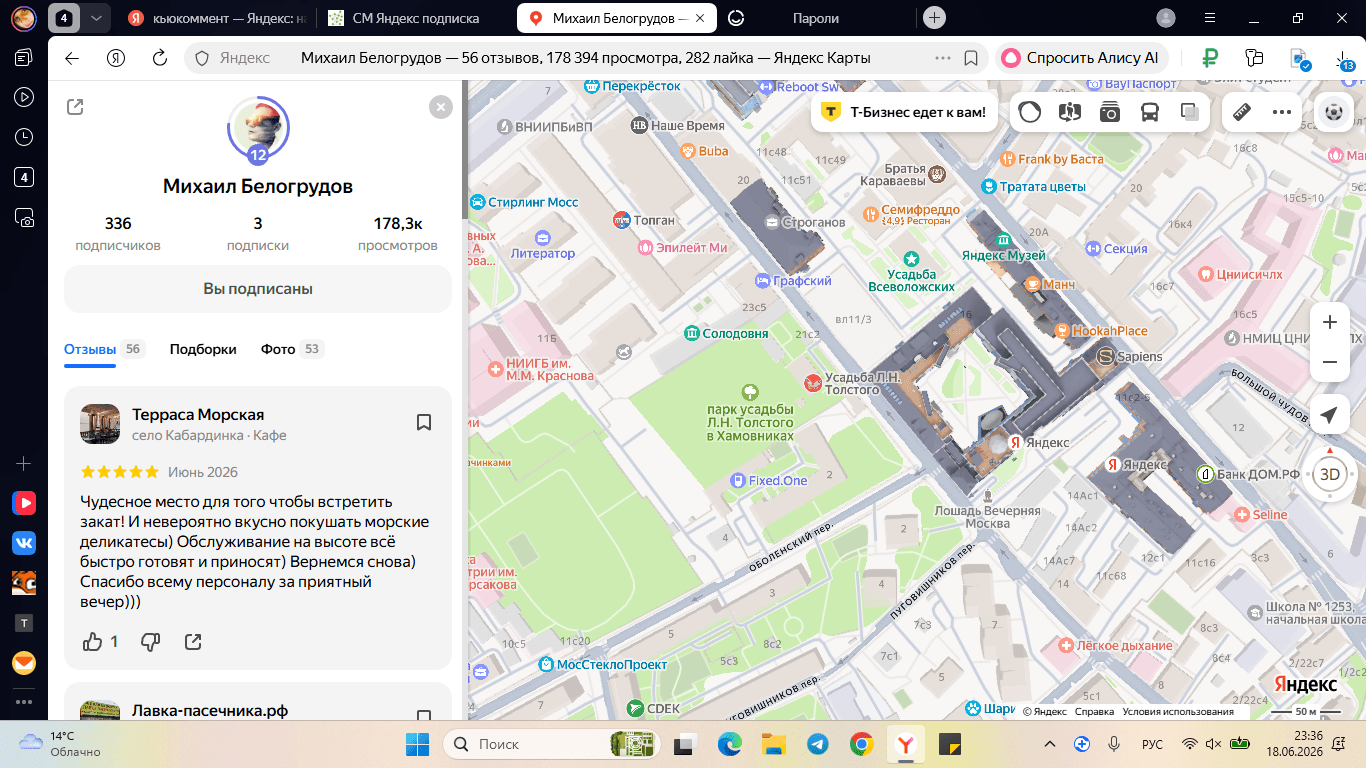The width and height of the screenshot is (1366, 768).
Task: Share the Терраса Морская review
Action: [193, 641]
